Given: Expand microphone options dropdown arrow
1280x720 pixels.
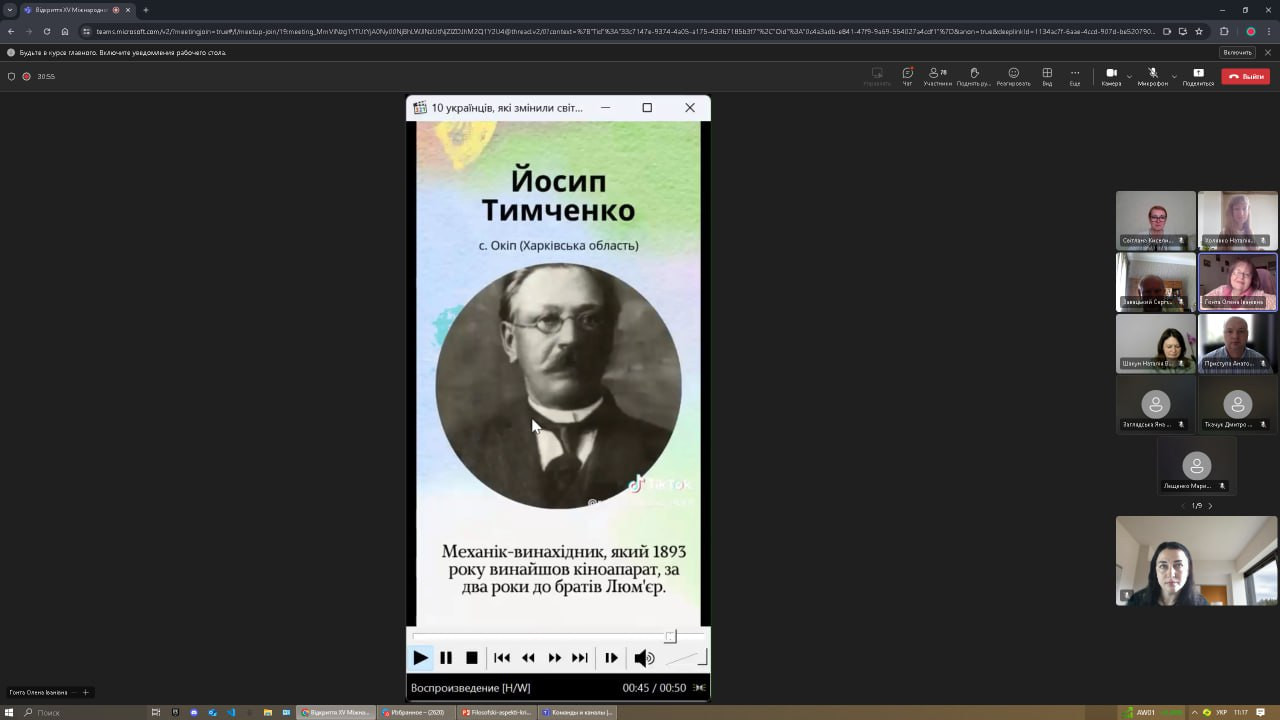Looking at the screenshot, I should click(x=1174, y=77).
